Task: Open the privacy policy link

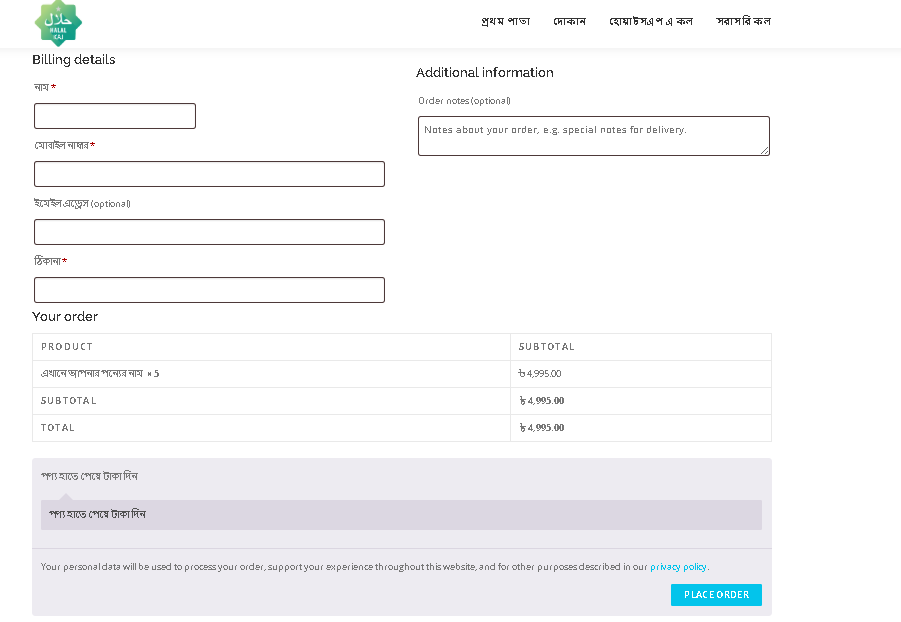Action: pos(678,567)
